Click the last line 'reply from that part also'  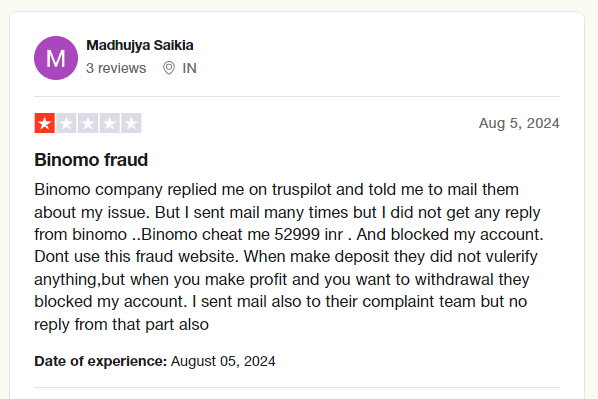coord(122,325)
